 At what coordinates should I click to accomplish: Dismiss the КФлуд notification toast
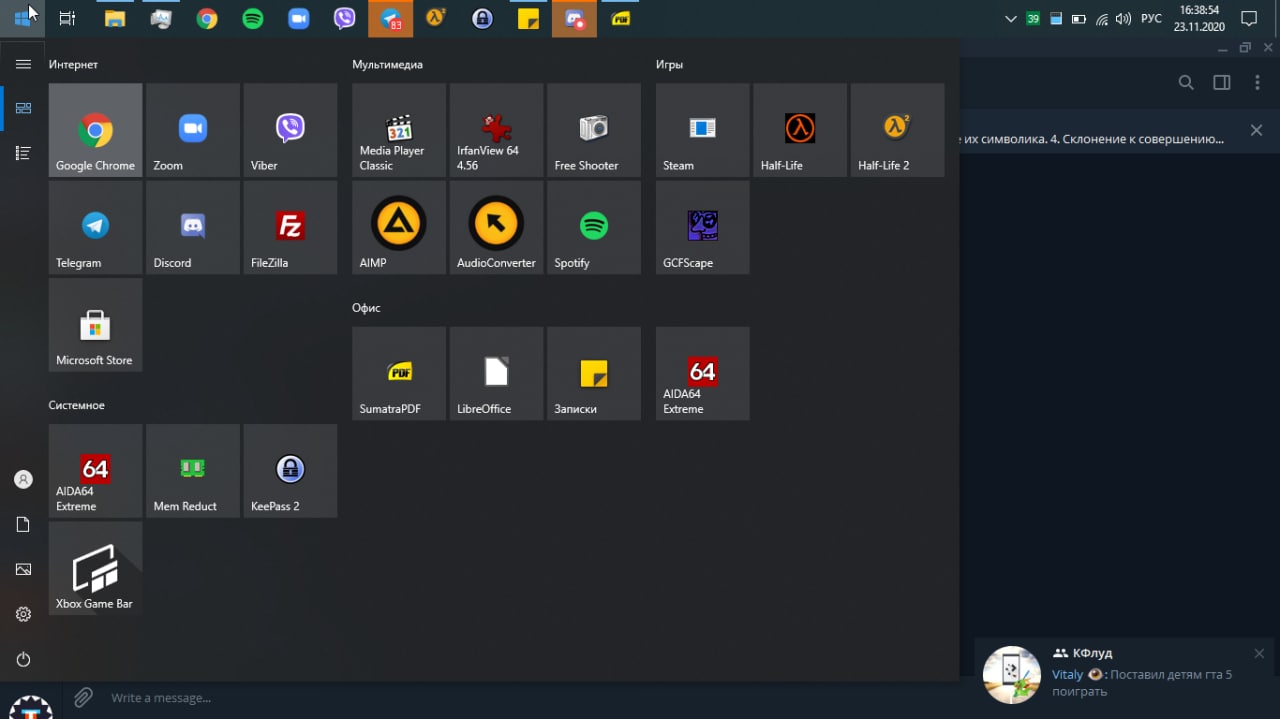(1259, 654)
